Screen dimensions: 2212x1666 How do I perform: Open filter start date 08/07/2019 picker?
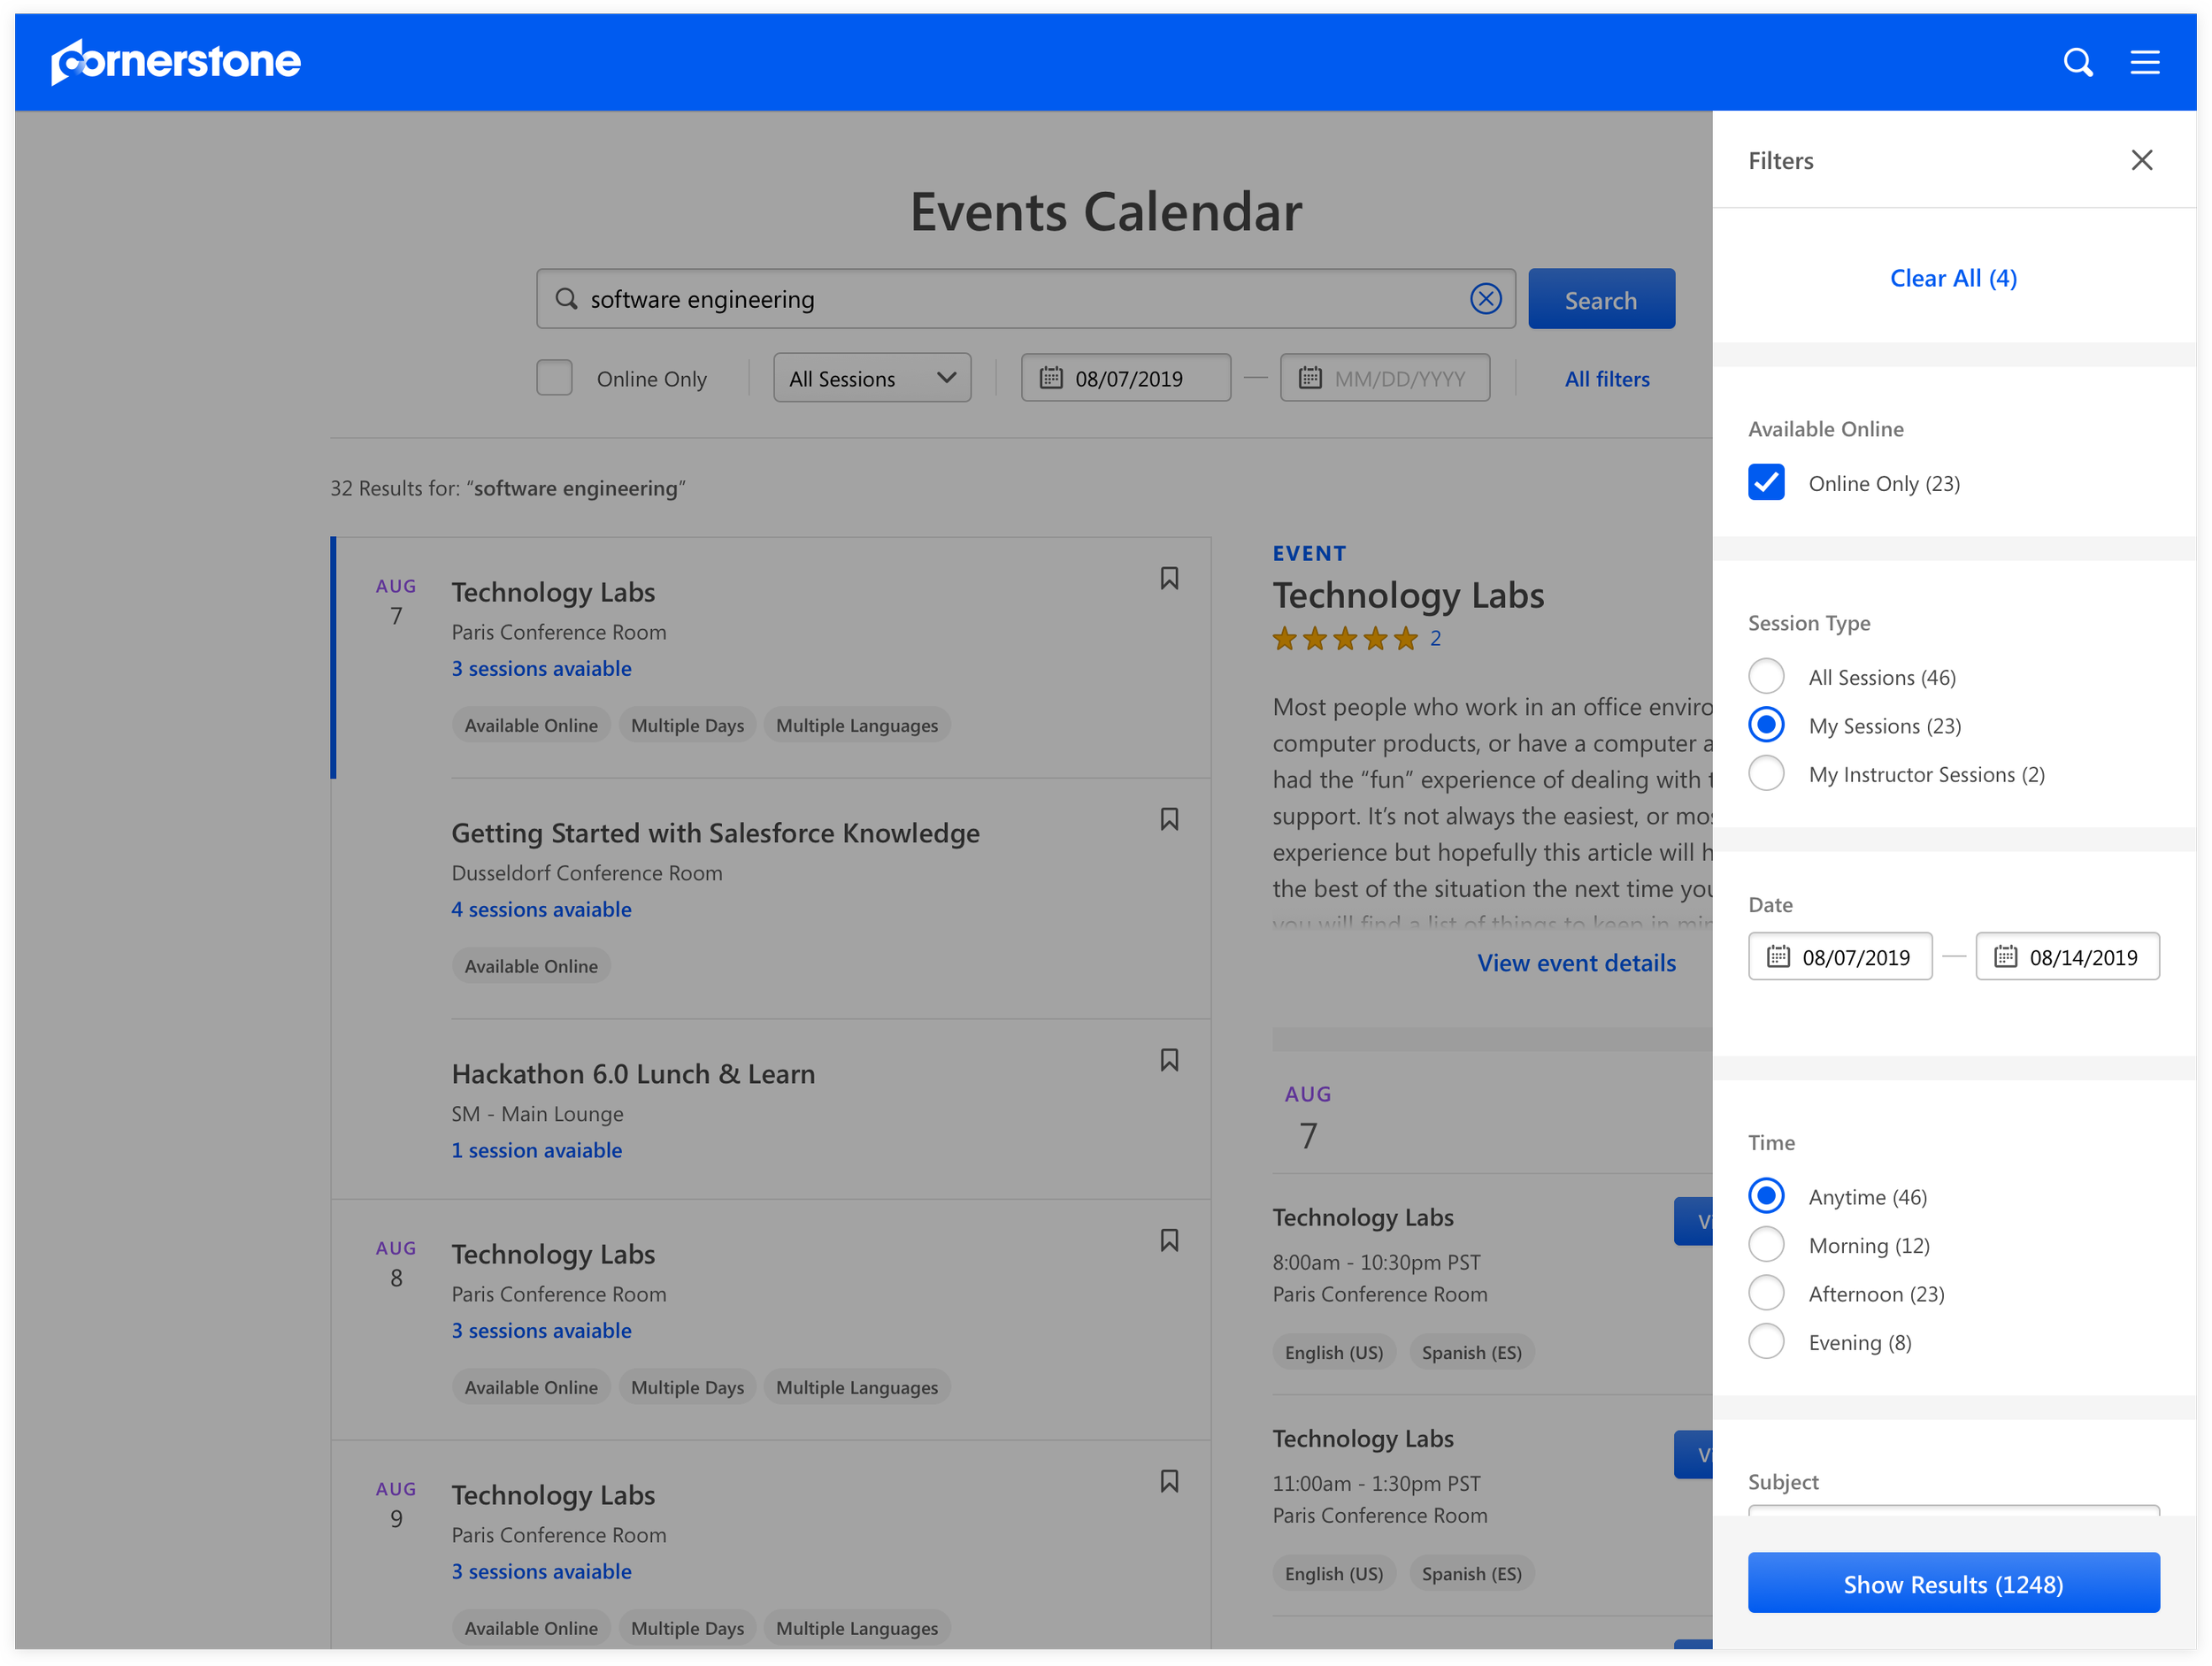[x=1840, y=957]
